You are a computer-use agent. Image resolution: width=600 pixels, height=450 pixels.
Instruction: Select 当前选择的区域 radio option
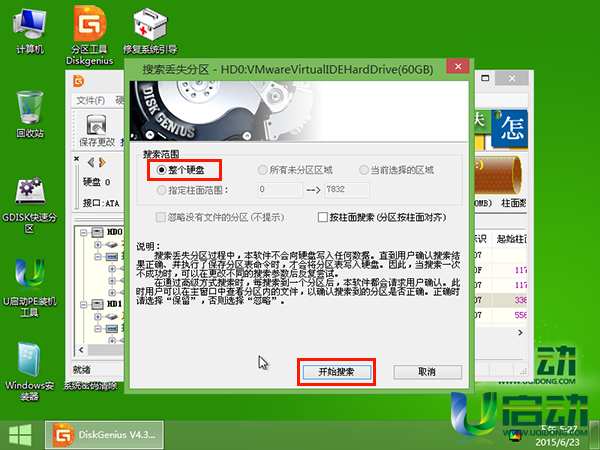[396, 170]
